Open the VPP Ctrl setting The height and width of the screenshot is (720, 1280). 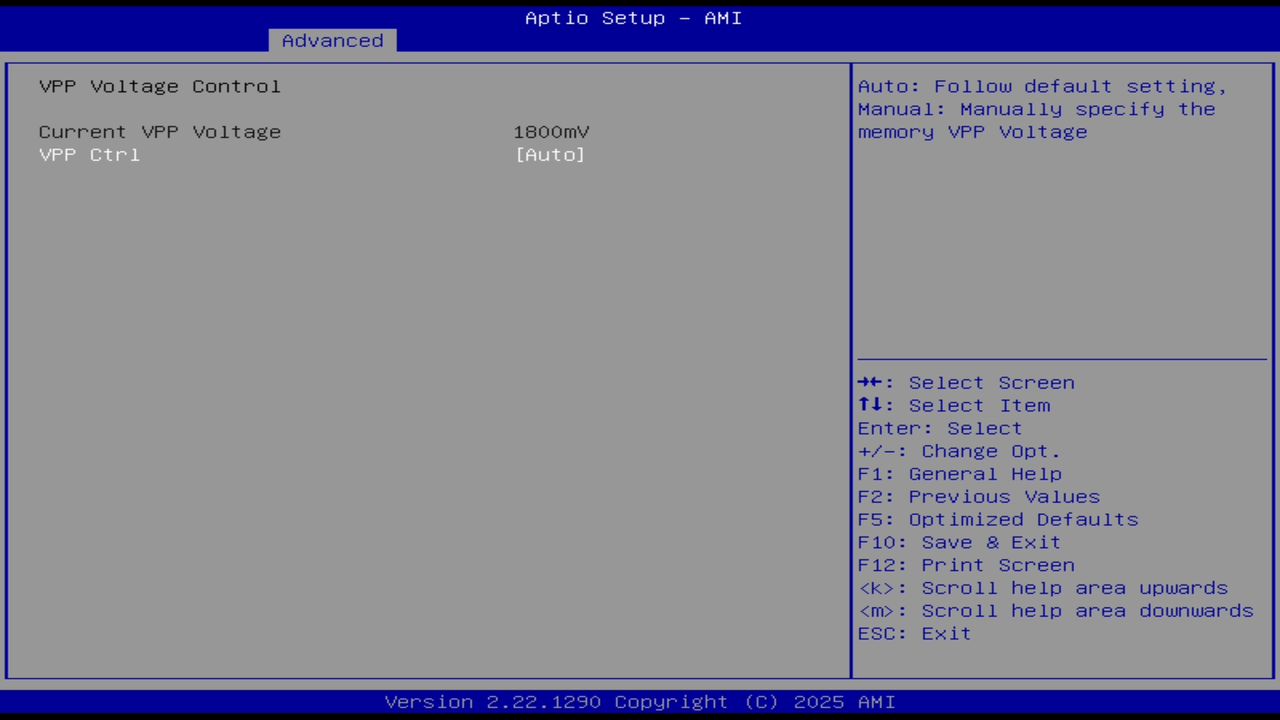pos(89,154)
